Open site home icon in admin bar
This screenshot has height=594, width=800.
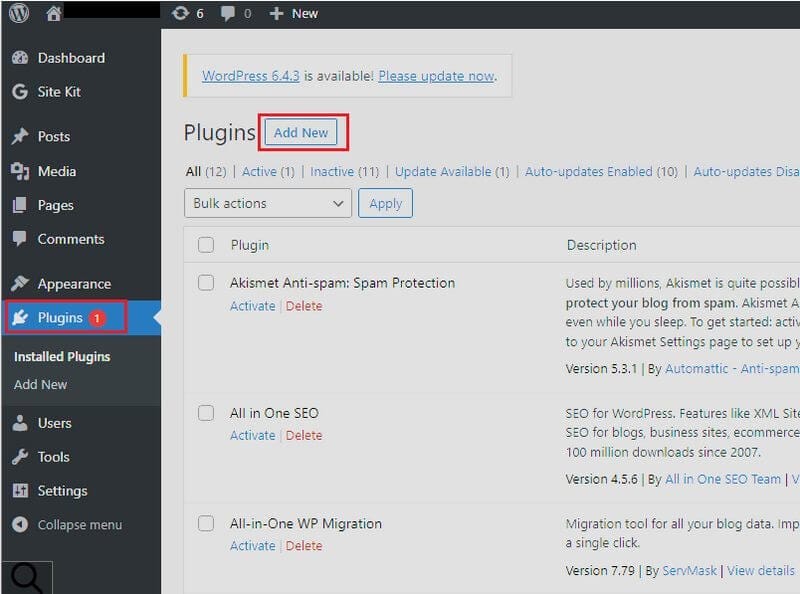pos(53,13)
